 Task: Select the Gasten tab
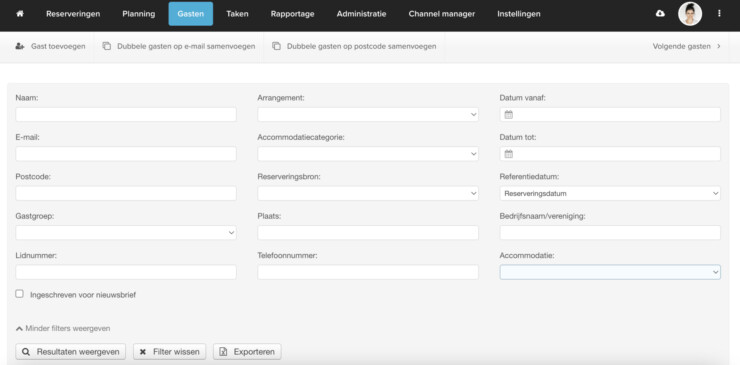pos(191,14)
